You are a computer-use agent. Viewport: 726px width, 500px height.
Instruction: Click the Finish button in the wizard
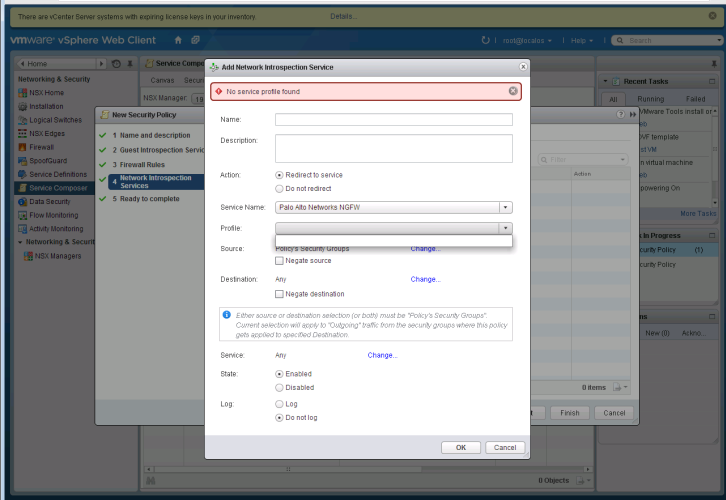[x=570, y=412]
